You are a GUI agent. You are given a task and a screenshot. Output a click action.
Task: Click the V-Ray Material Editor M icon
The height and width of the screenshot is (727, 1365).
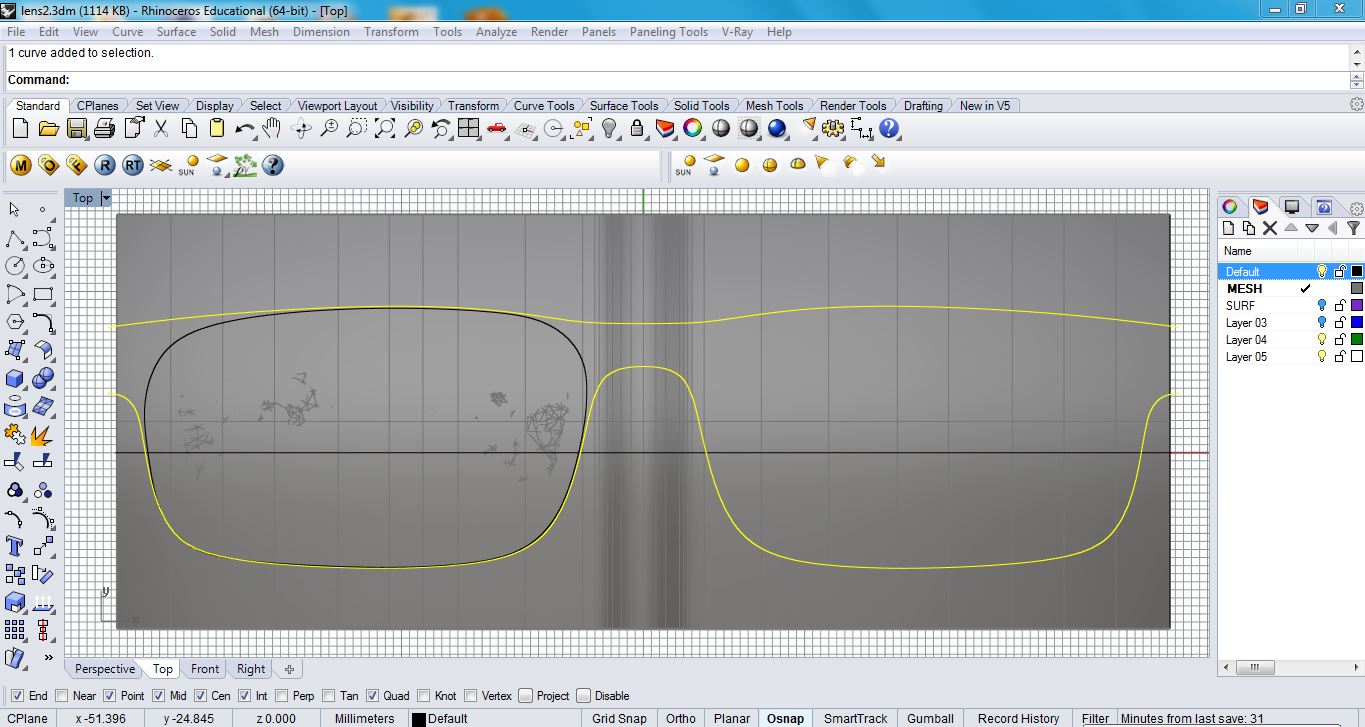[x=21, y=165]
